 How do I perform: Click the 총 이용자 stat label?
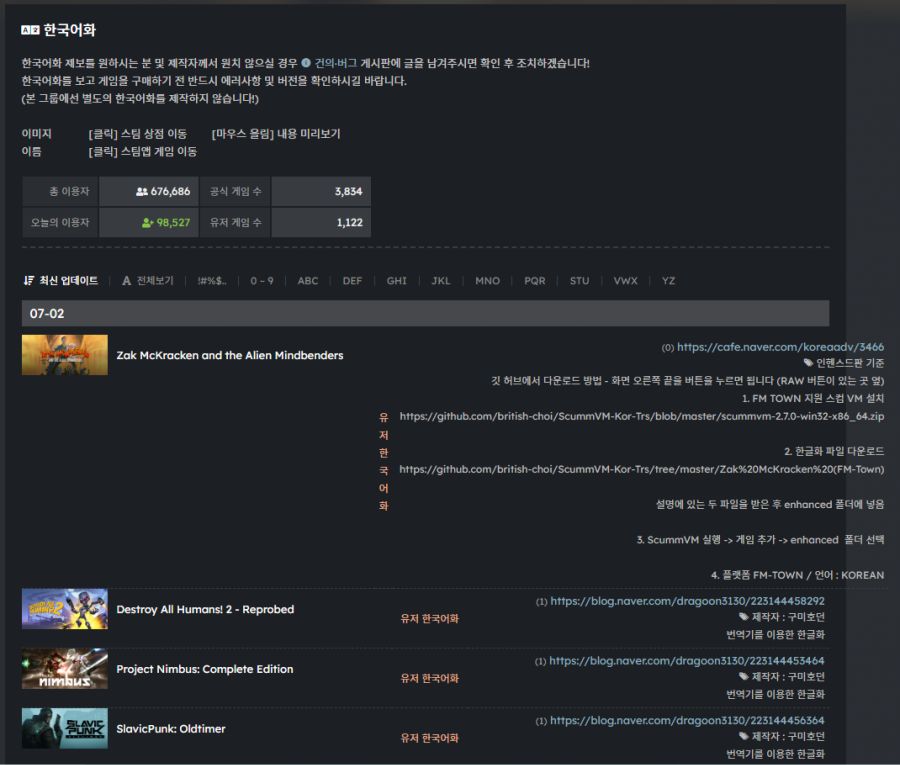point(69,191)
